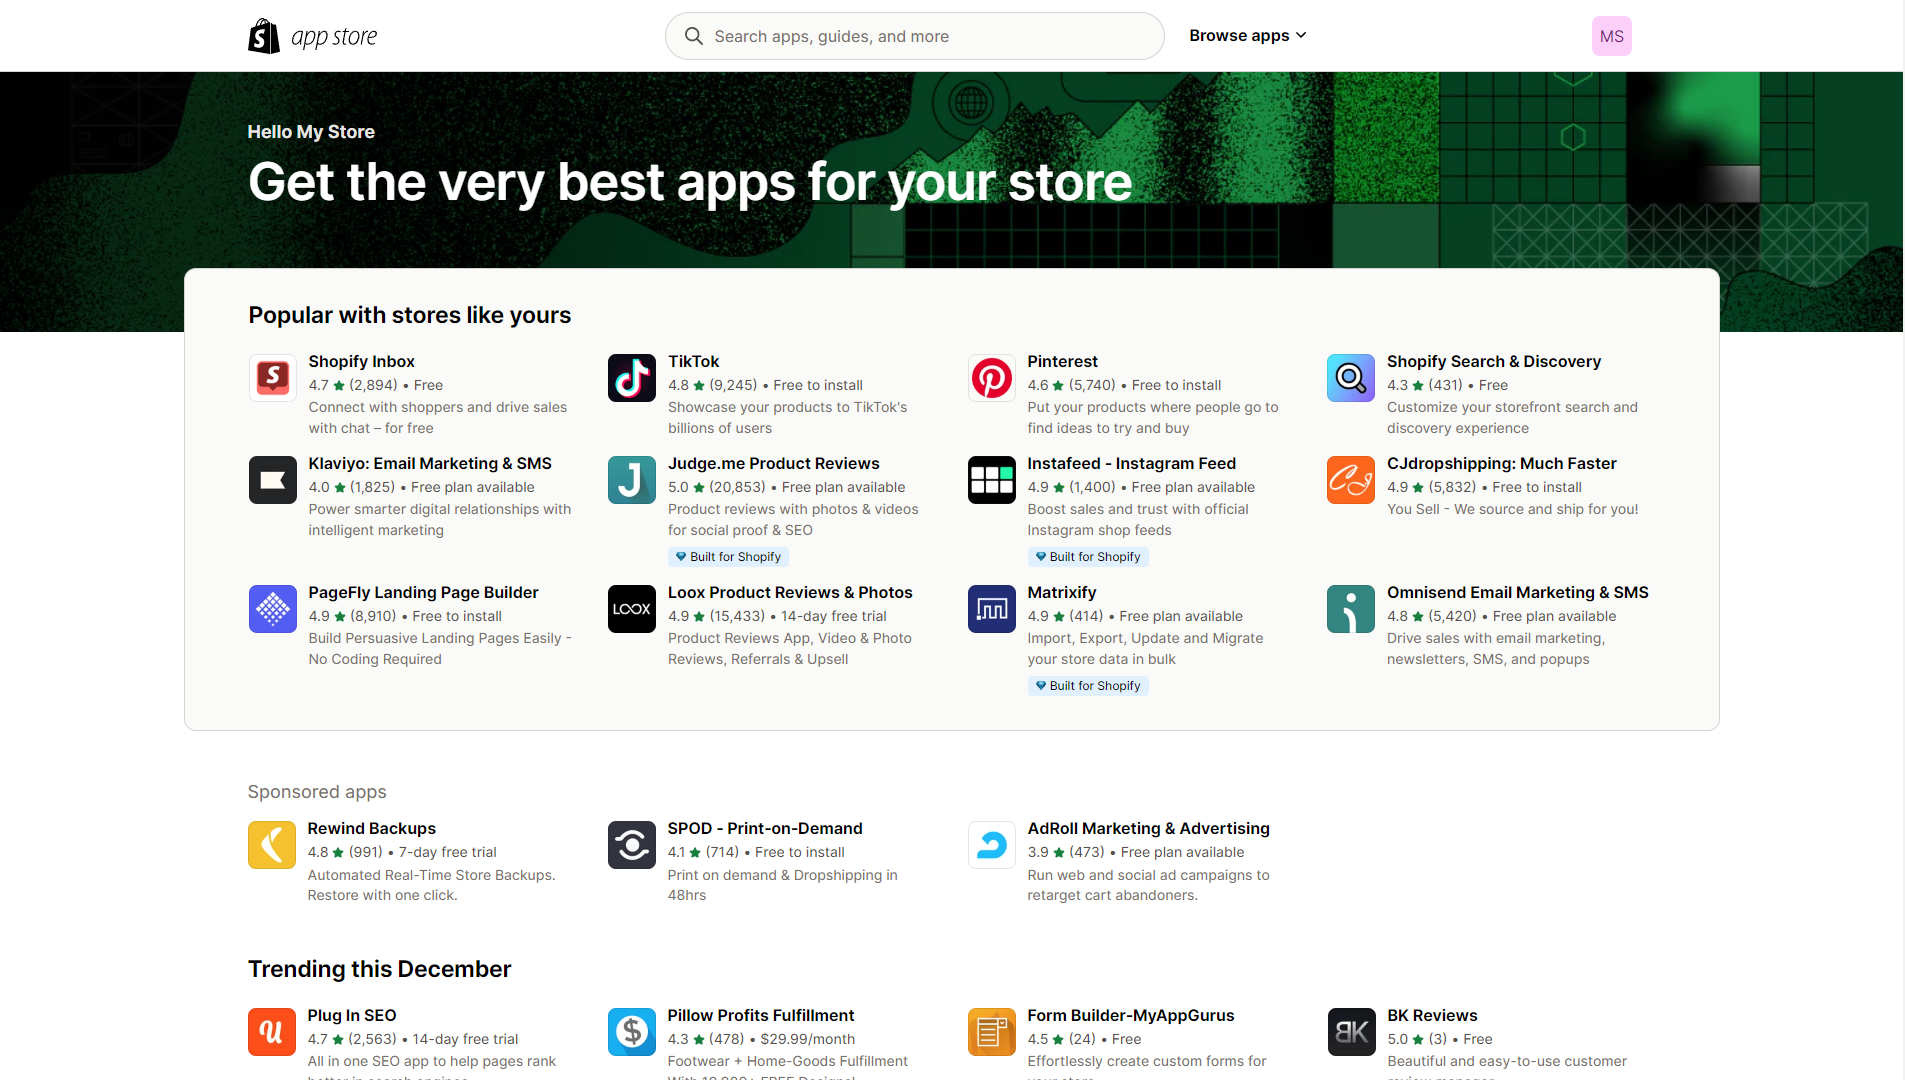Open the Pillow Profits Fulfillment icon
Image resolution: width=1905 pixels, height=1080 pixels.
632,1032
